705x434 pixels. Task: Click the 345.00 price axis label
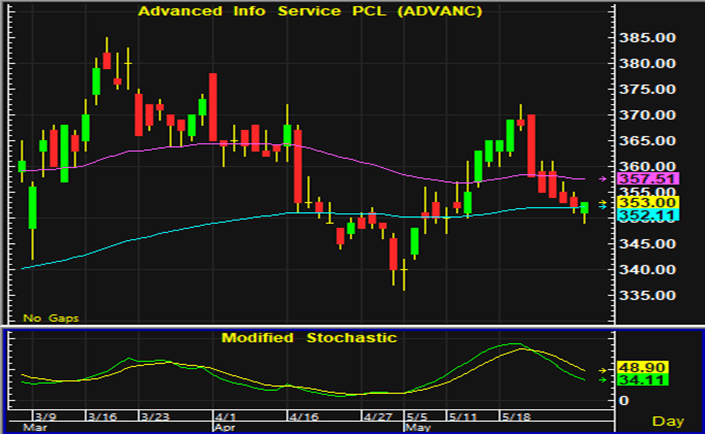click(647, 244)
